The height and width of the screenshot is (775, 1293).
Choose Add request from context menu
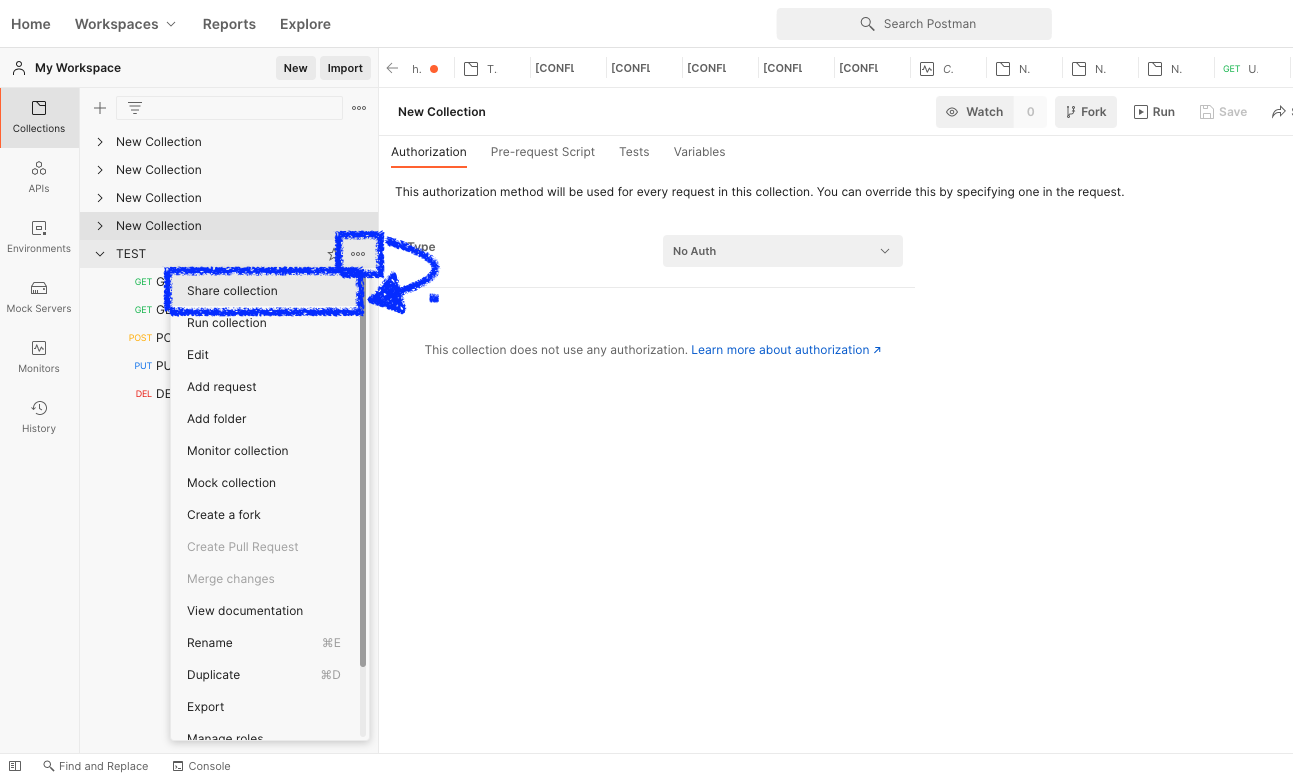265,387
